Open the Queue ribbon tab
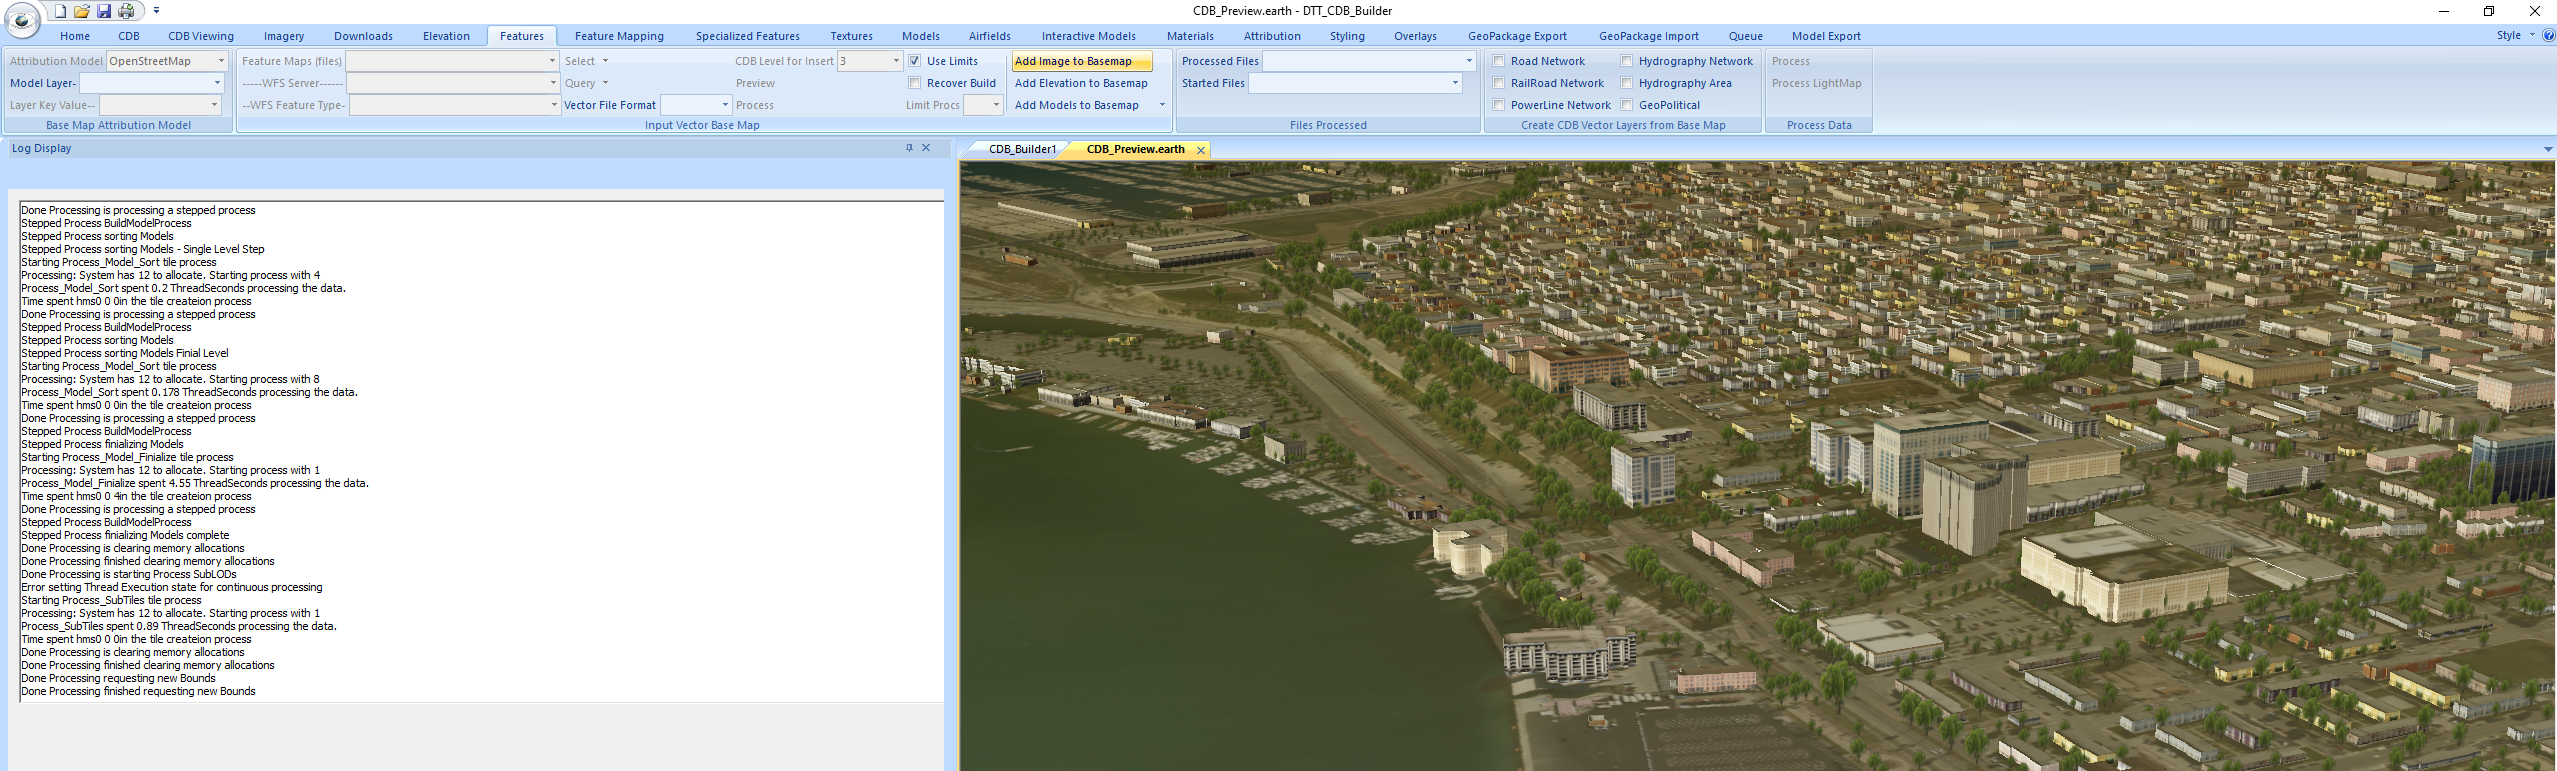 click(x=1745, y=36)
